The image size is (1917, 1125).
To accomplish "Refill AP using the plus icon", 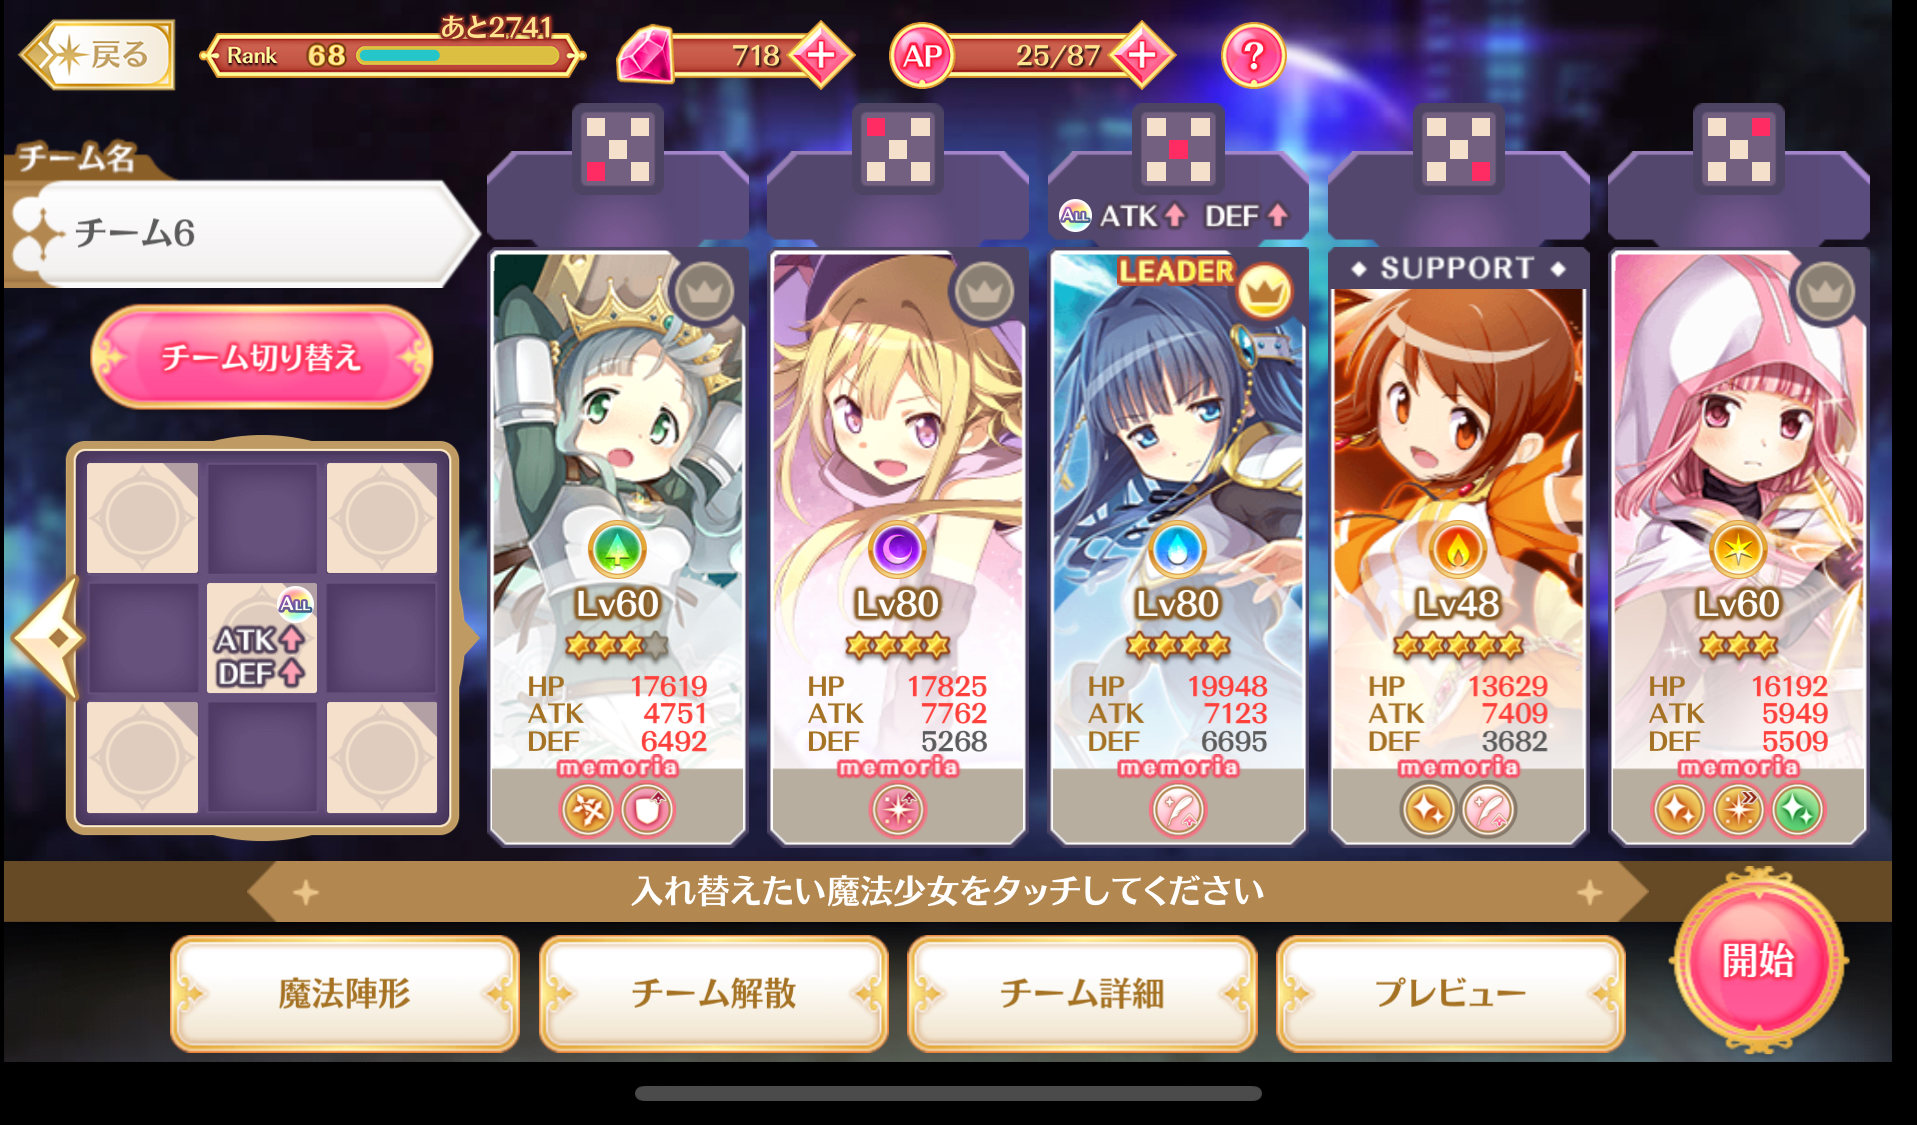I will click(x=1141, y=55).
